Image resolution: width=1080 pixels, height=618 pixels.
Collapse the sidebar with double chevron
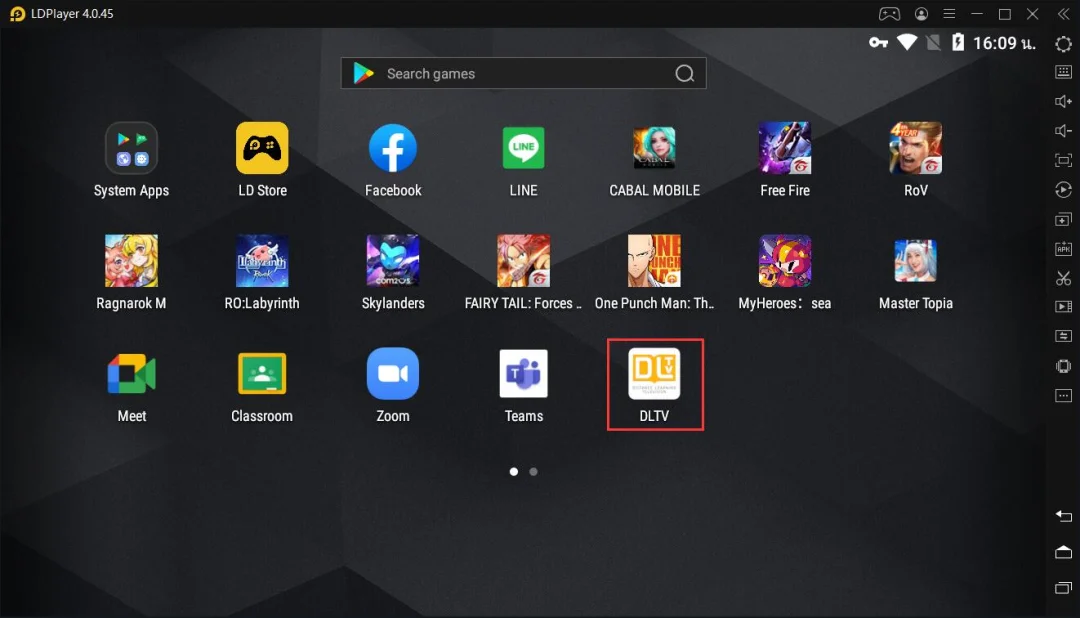pyautogui.click(x=1063, y=14)
